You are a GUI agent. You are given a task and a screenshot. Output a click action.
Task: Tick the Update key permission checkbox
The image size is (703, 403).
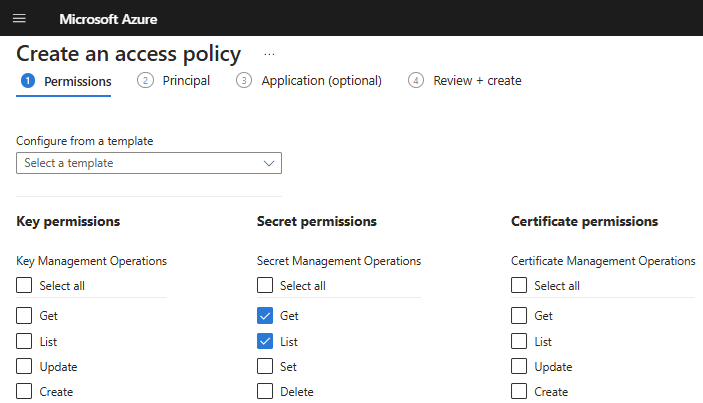tap(25, 367)
